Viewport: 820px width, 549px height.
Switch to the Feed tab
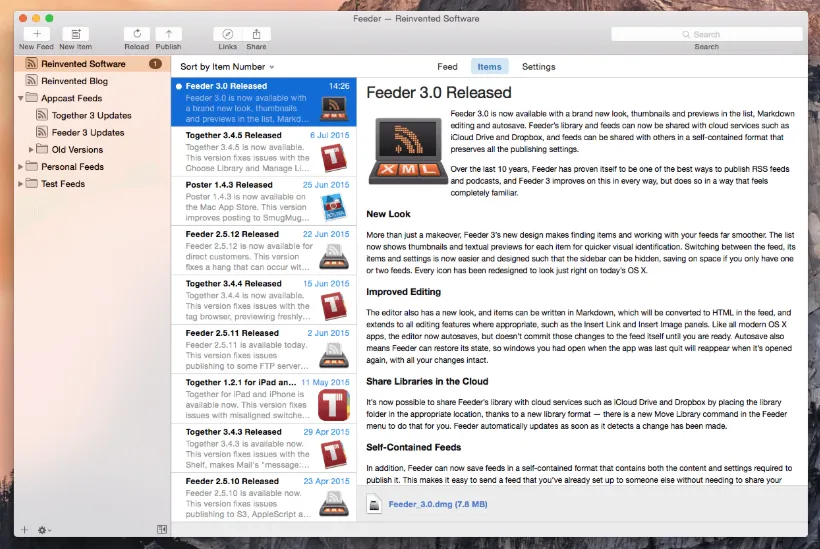[x=447, y=67]
